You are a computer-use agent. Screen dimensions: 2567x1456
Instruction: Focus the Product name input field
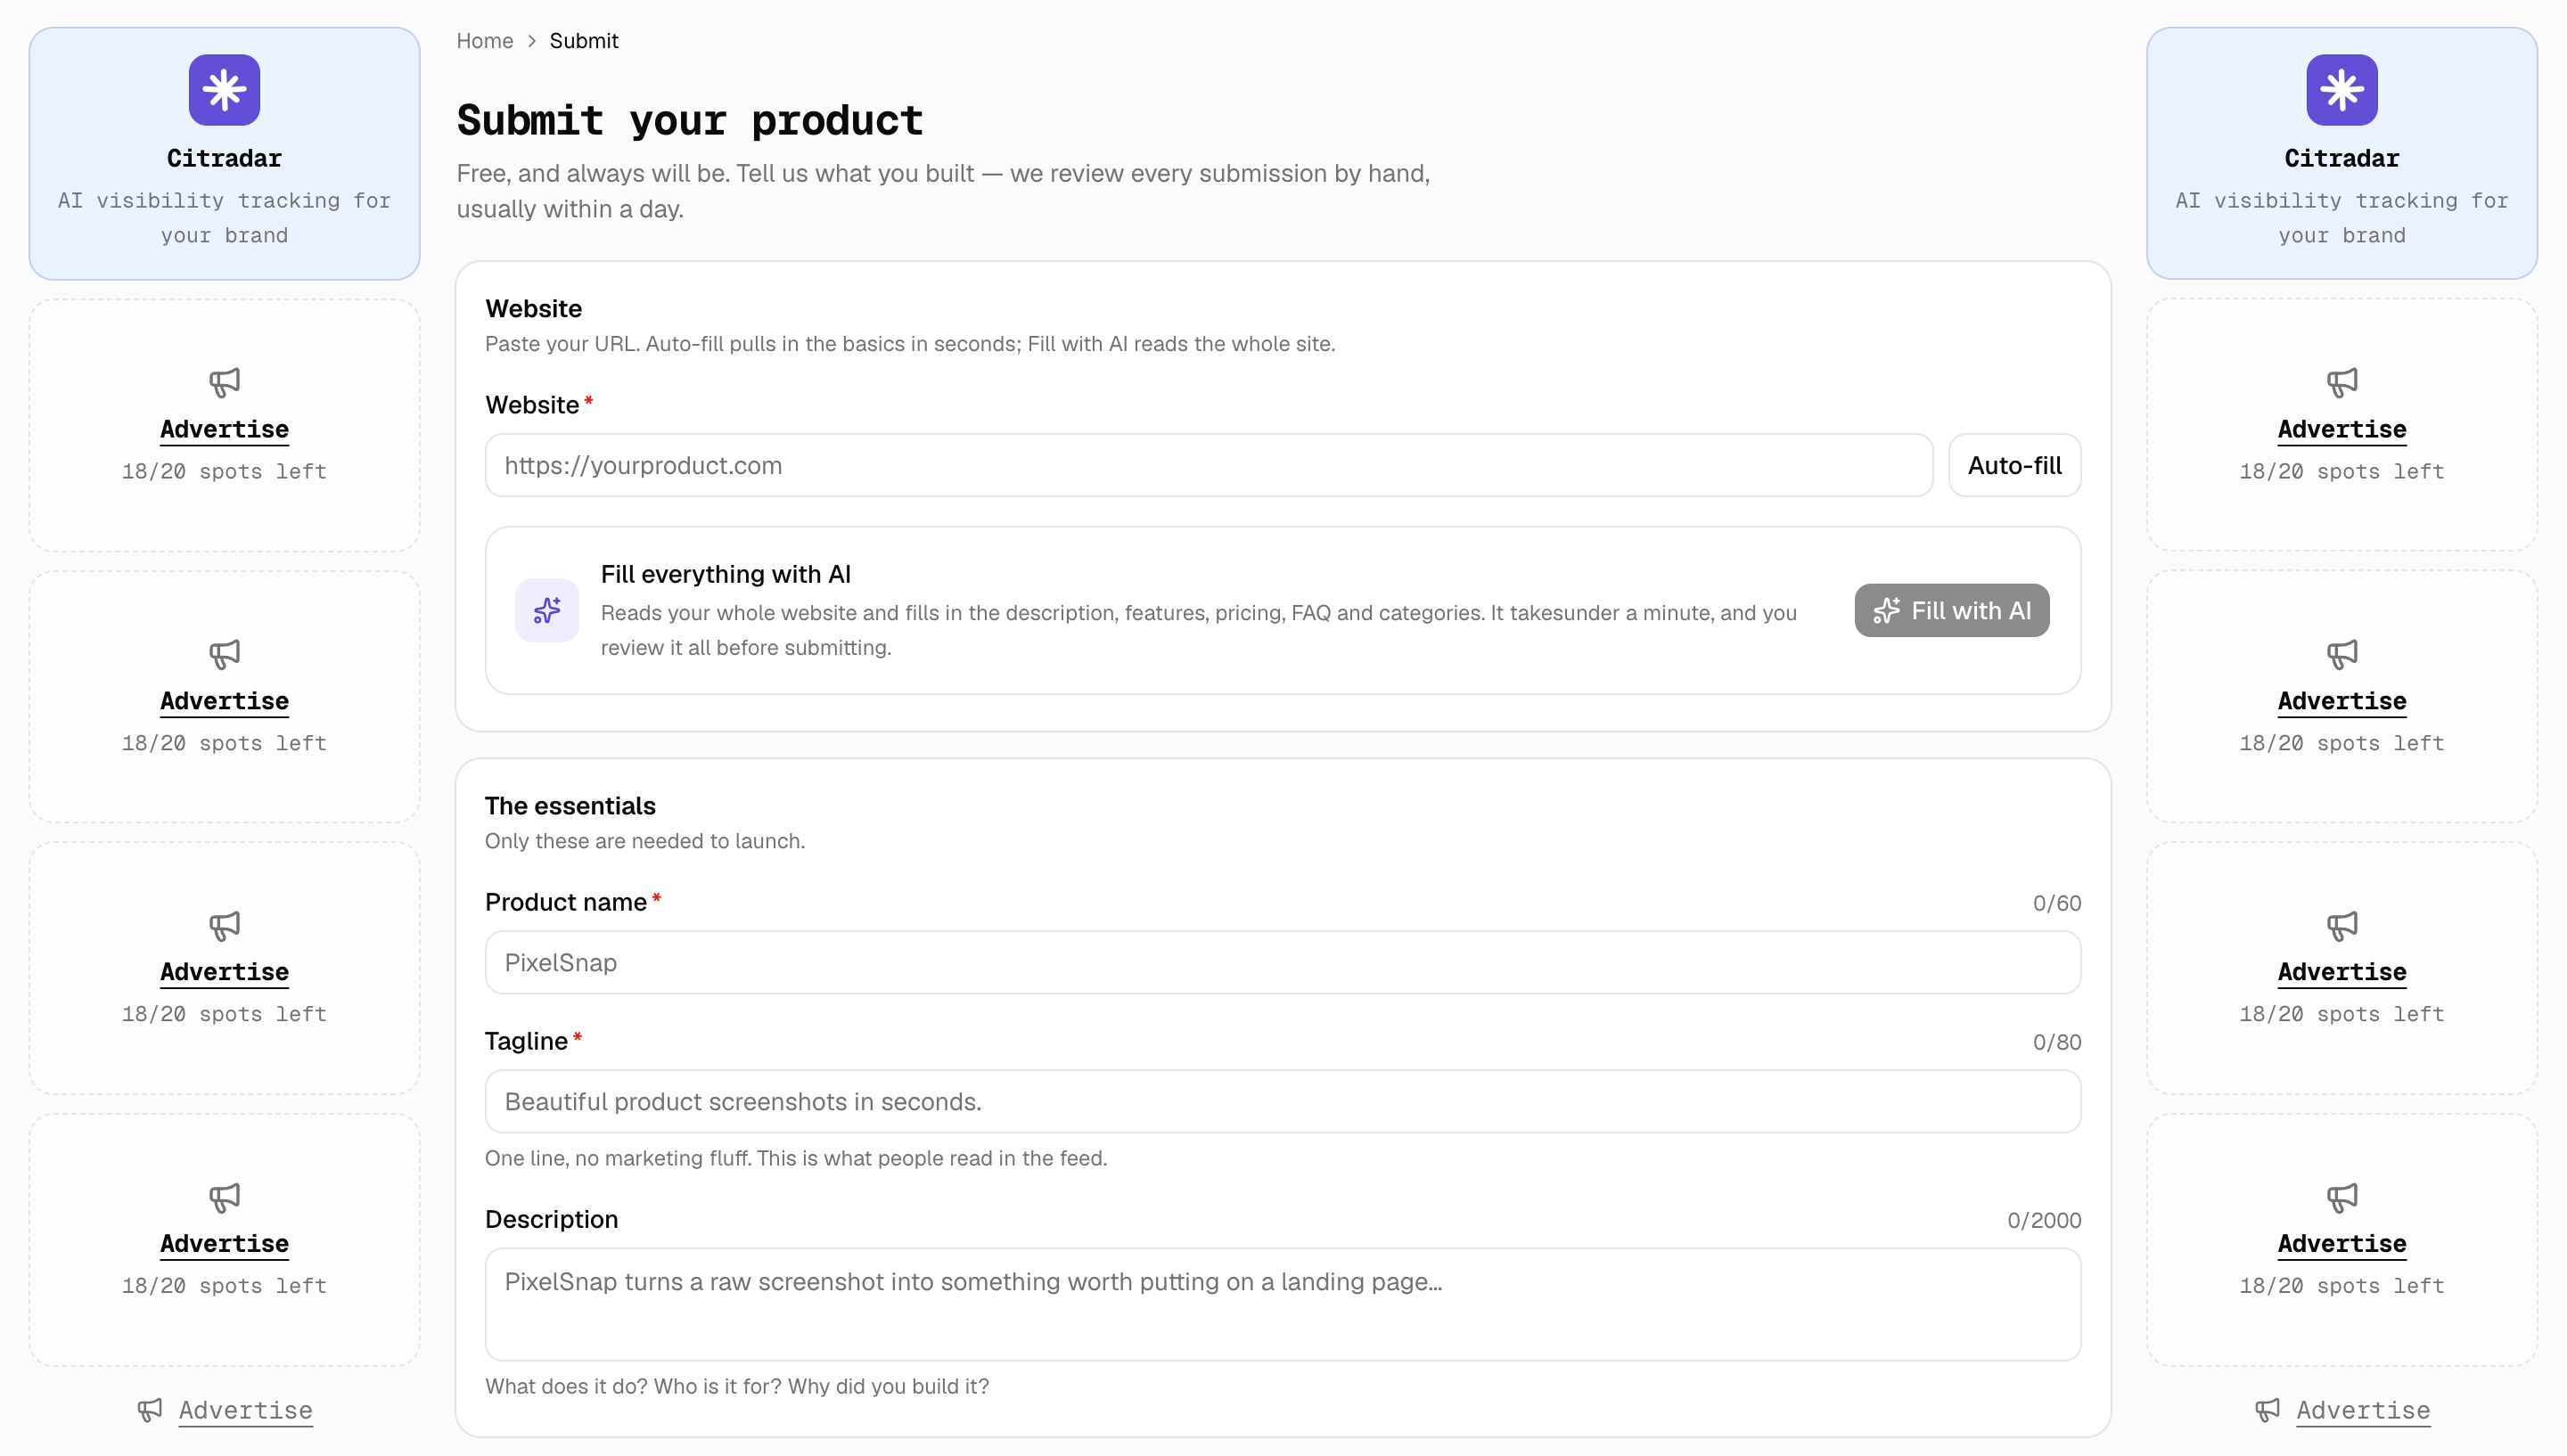1282,962
